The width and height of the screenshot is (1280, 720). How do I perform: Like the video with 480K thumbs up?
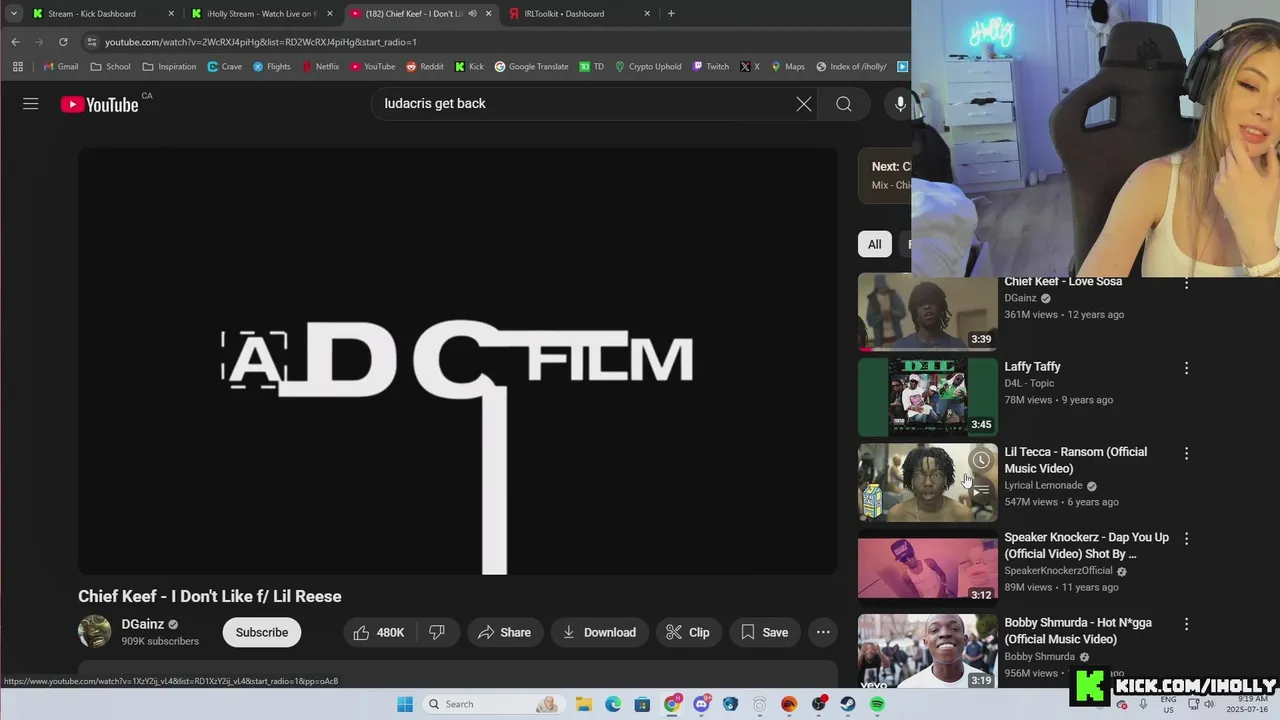pos(378,632)
